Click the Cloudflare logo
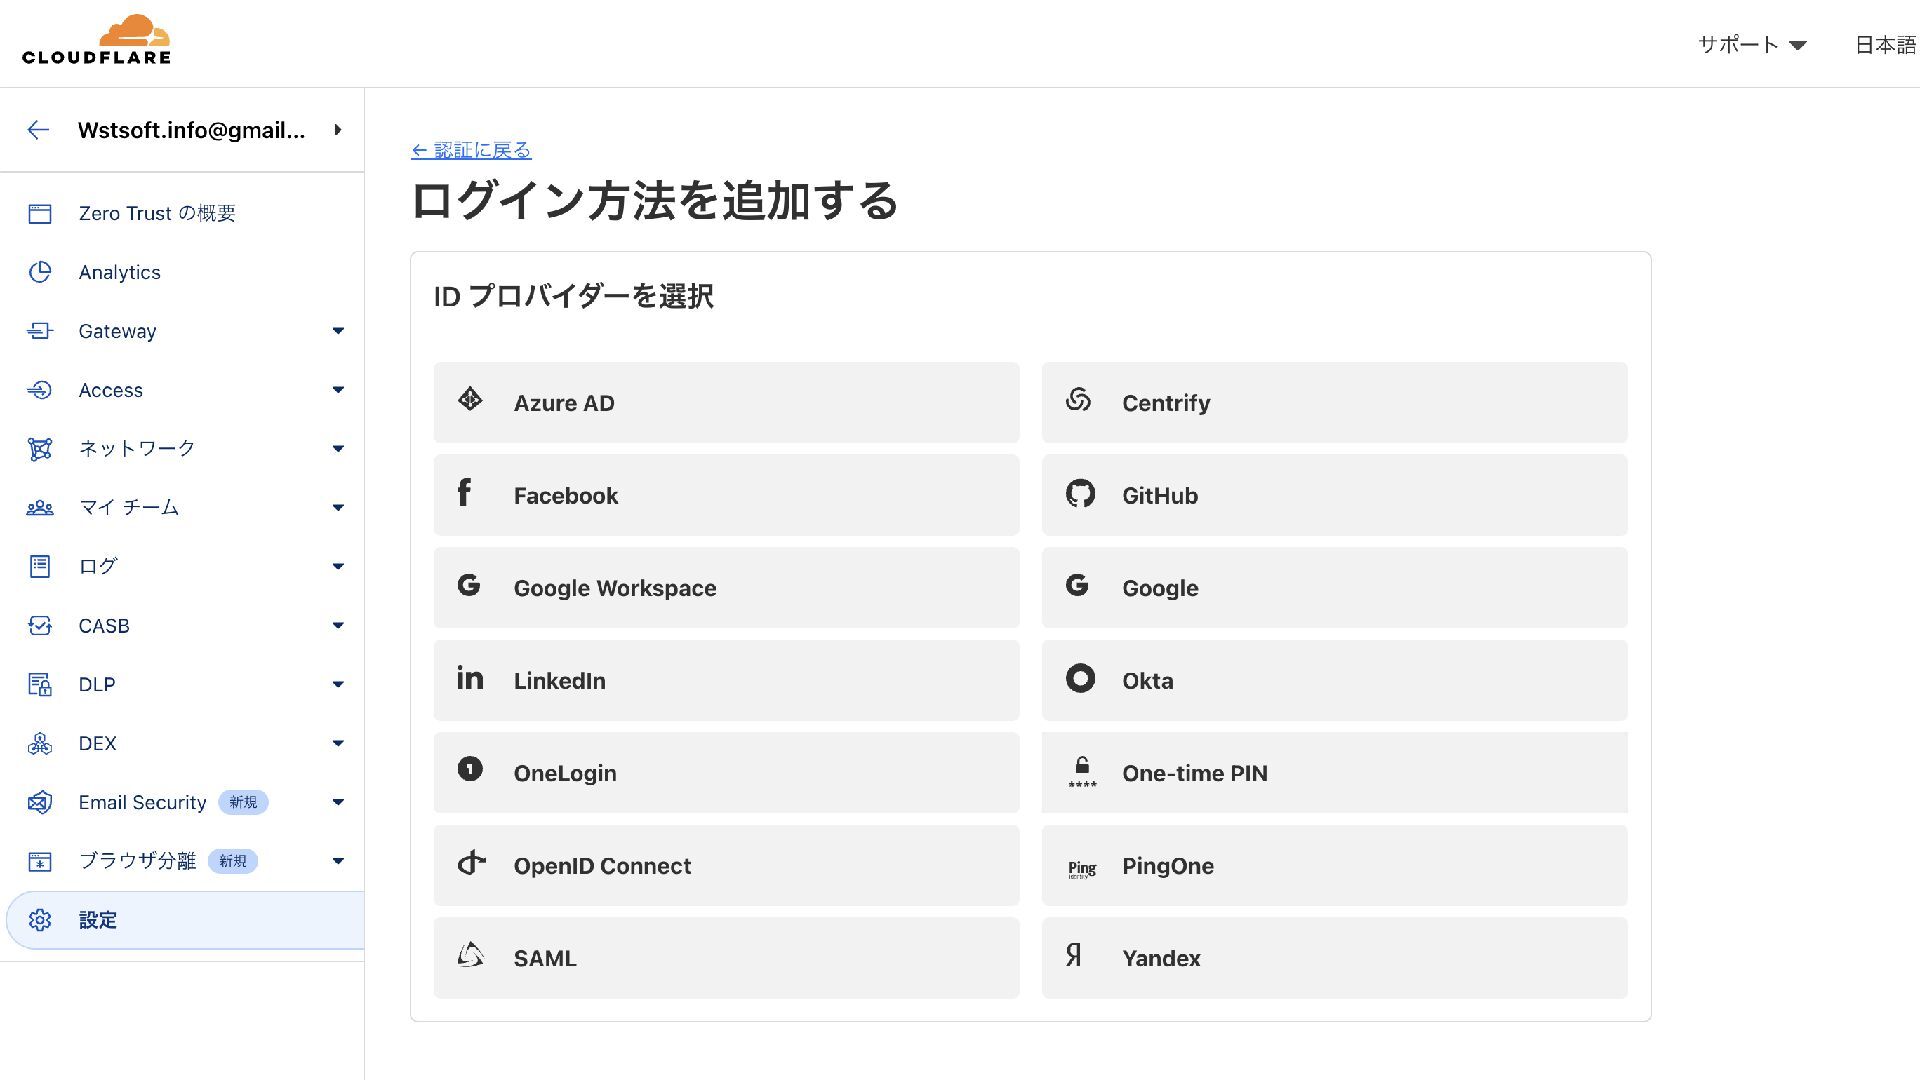Viewport: 1920px width, 1080px height. tap(97, 40)
